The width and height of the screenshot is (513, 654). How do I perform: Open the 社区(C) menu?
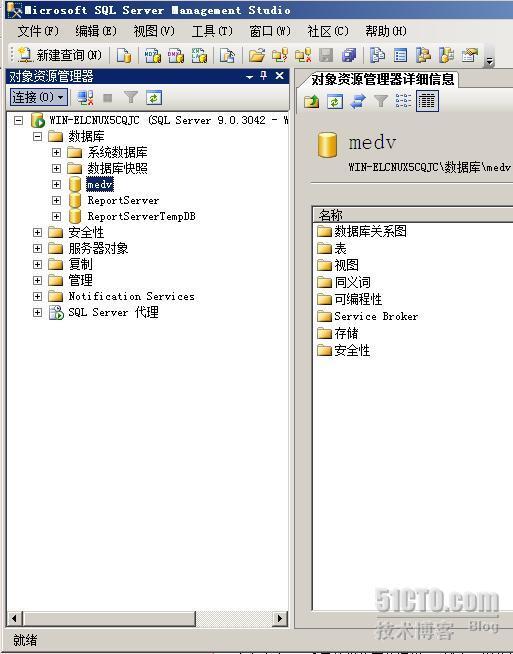click(x=328, y=31)
